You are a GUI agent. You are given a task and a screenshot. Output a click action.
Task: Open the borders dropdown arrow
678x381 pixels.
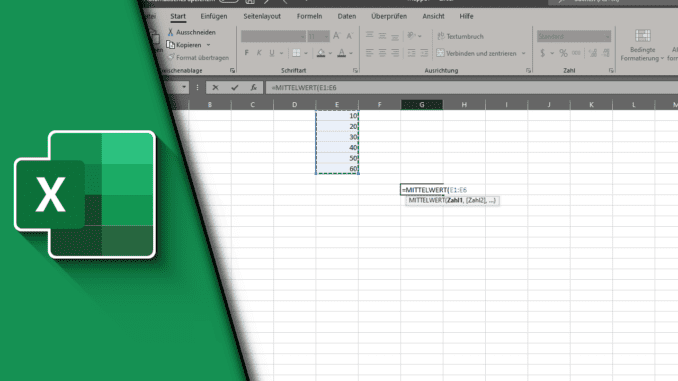306,53
